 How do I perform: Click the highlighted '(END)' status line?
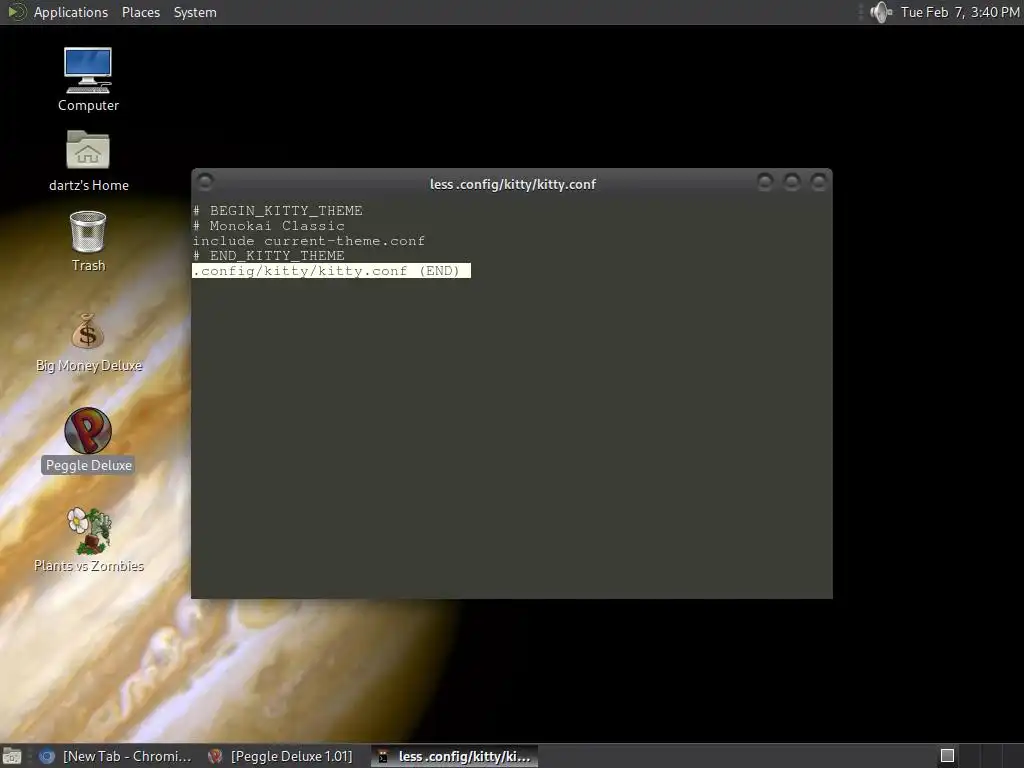331,270
